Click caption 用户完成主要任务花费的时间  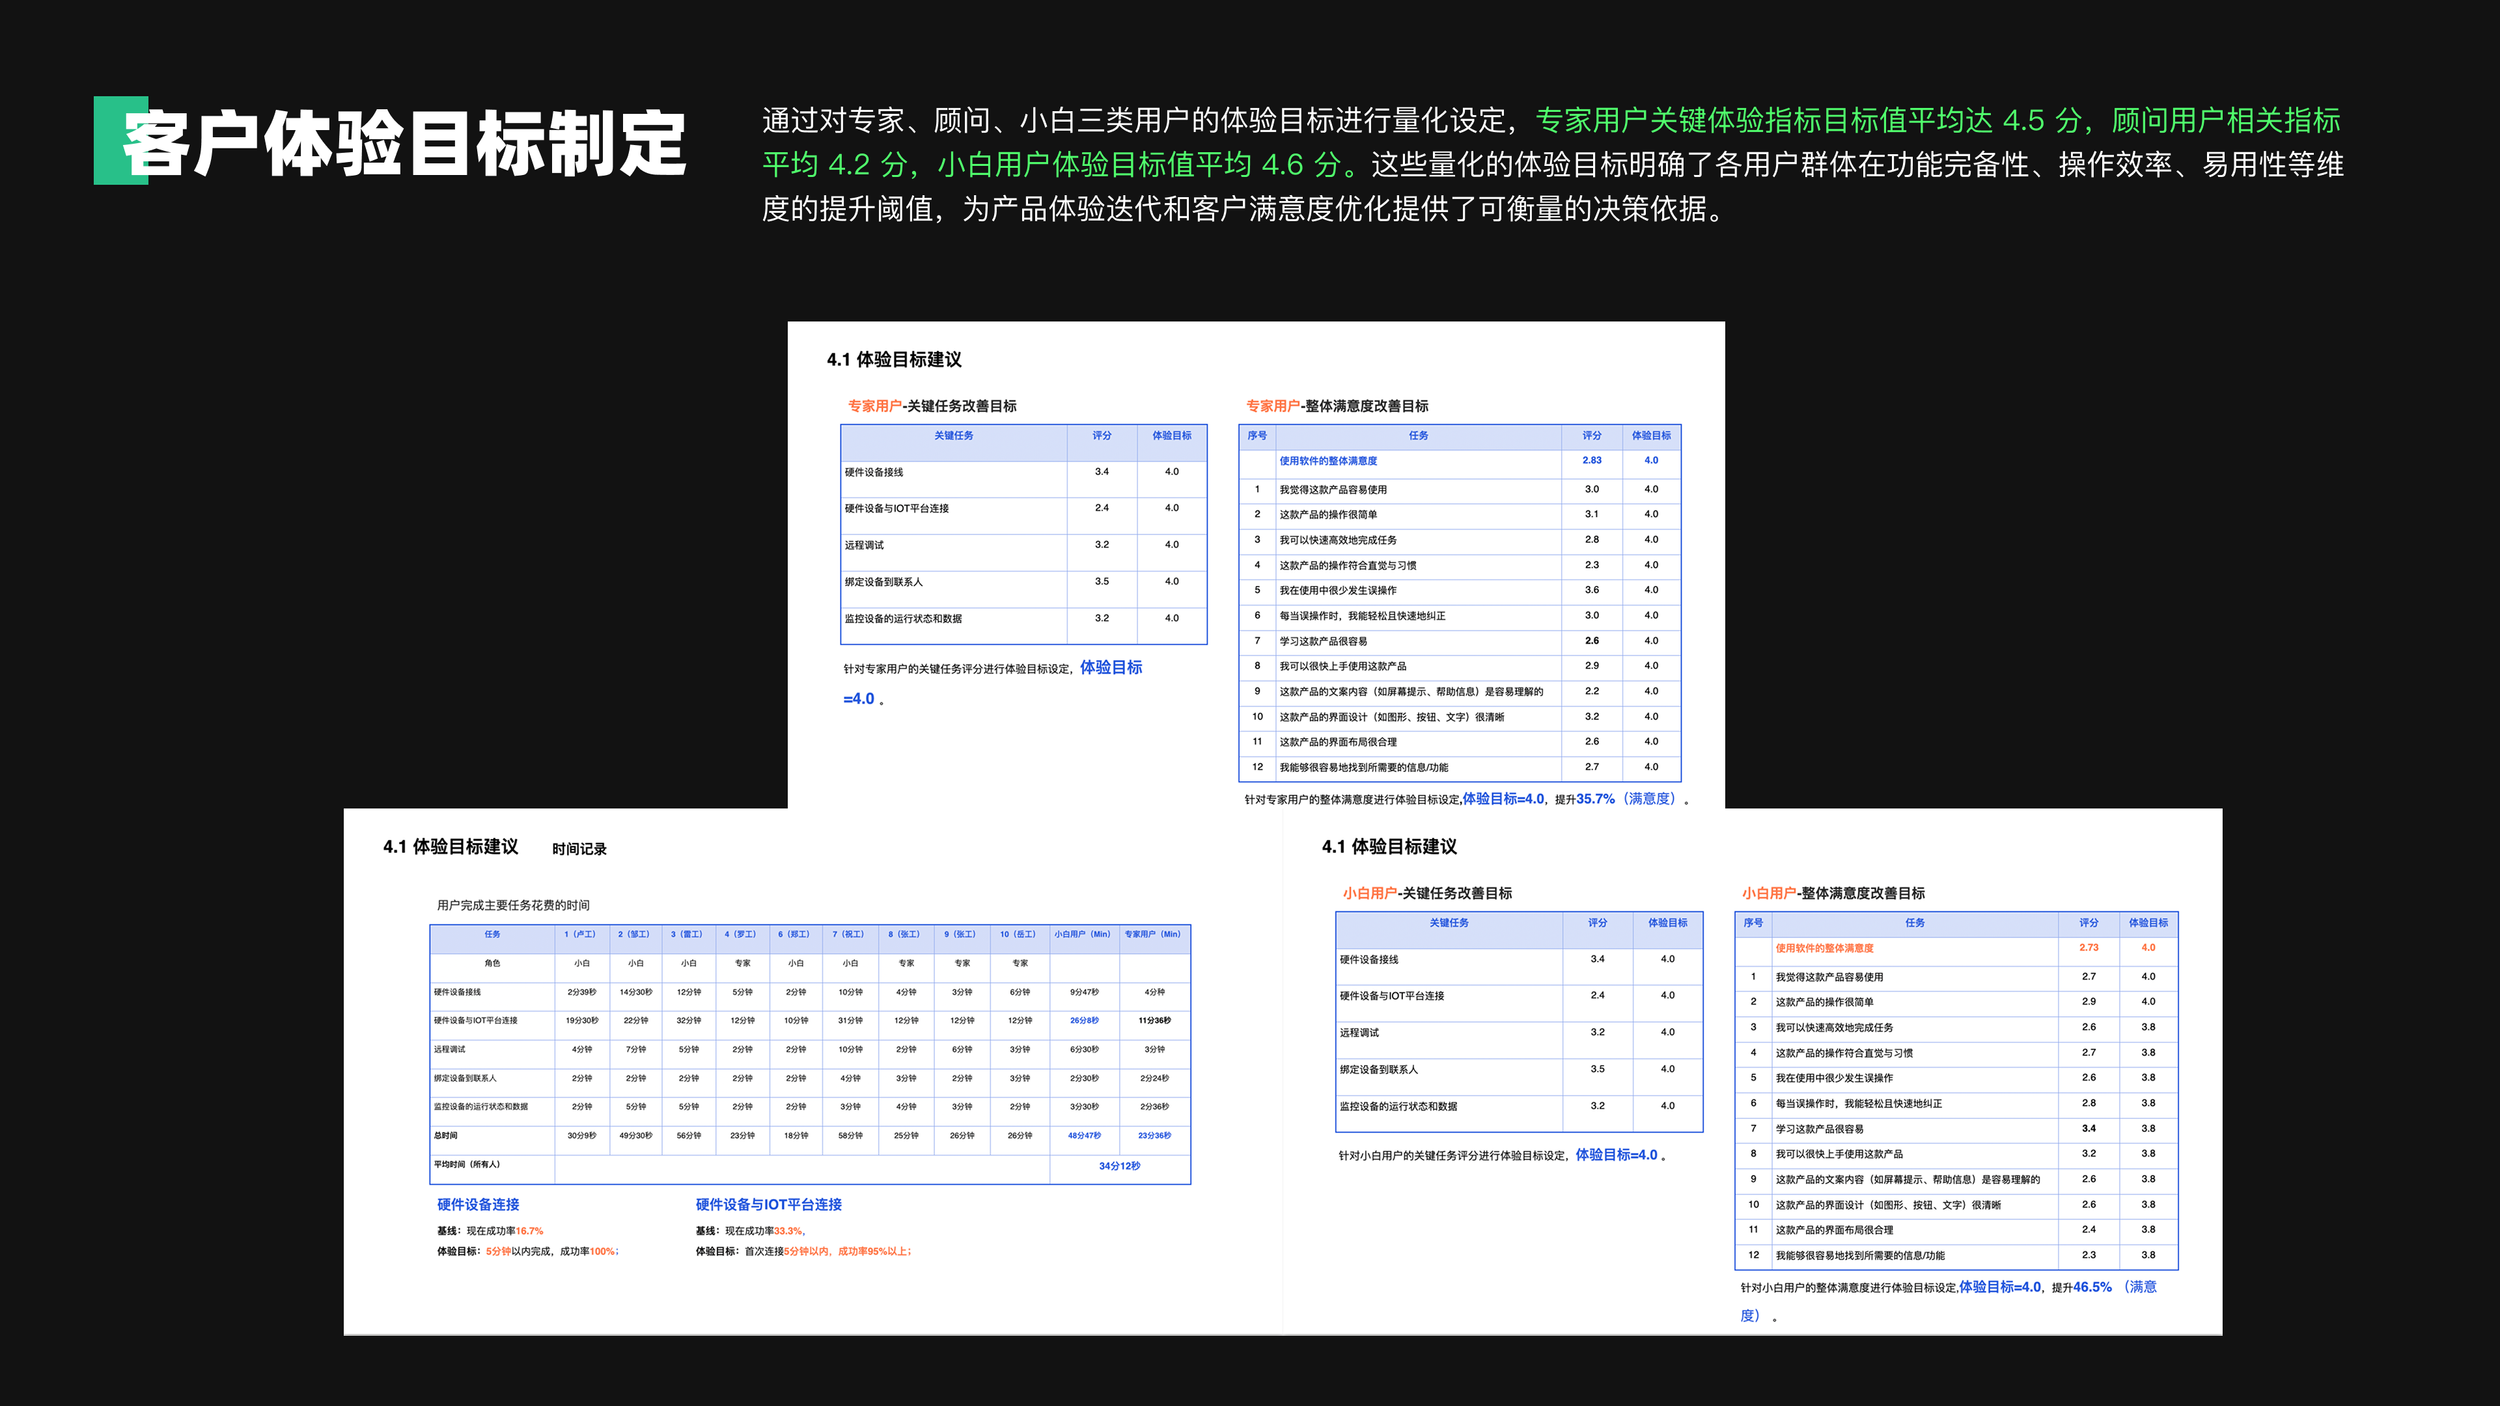[513, 905]
